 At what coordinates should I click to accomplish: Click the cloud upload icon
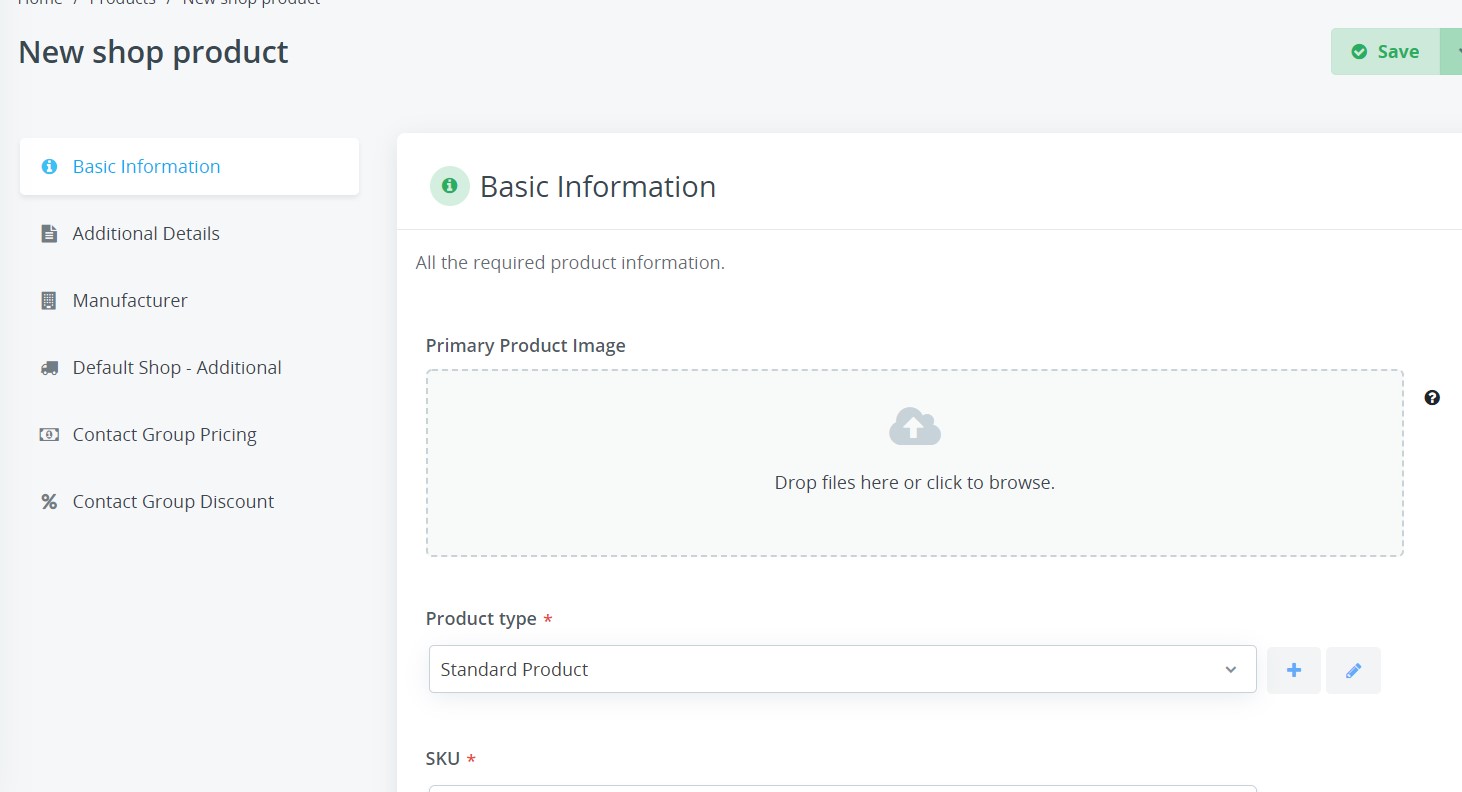point(914,427)
